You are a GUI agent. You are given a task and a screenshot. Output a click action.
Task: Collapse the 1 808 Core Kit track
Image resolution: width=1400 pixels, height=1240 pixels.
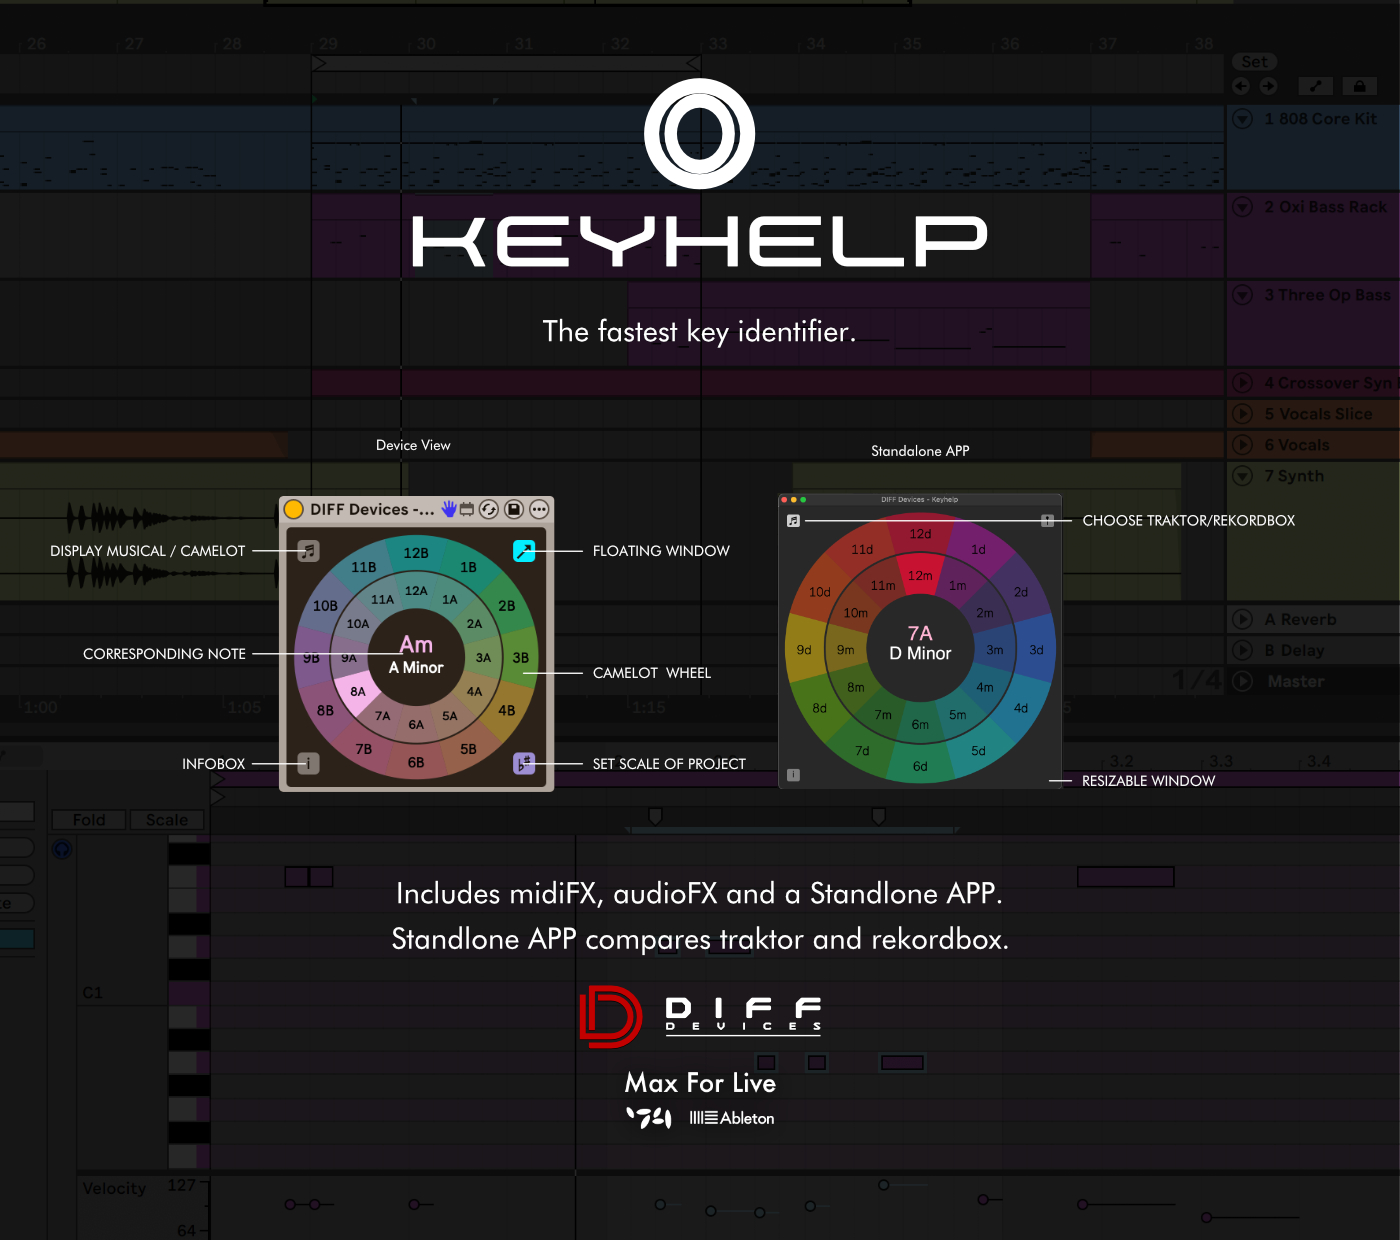click(x=1243, y=119)
